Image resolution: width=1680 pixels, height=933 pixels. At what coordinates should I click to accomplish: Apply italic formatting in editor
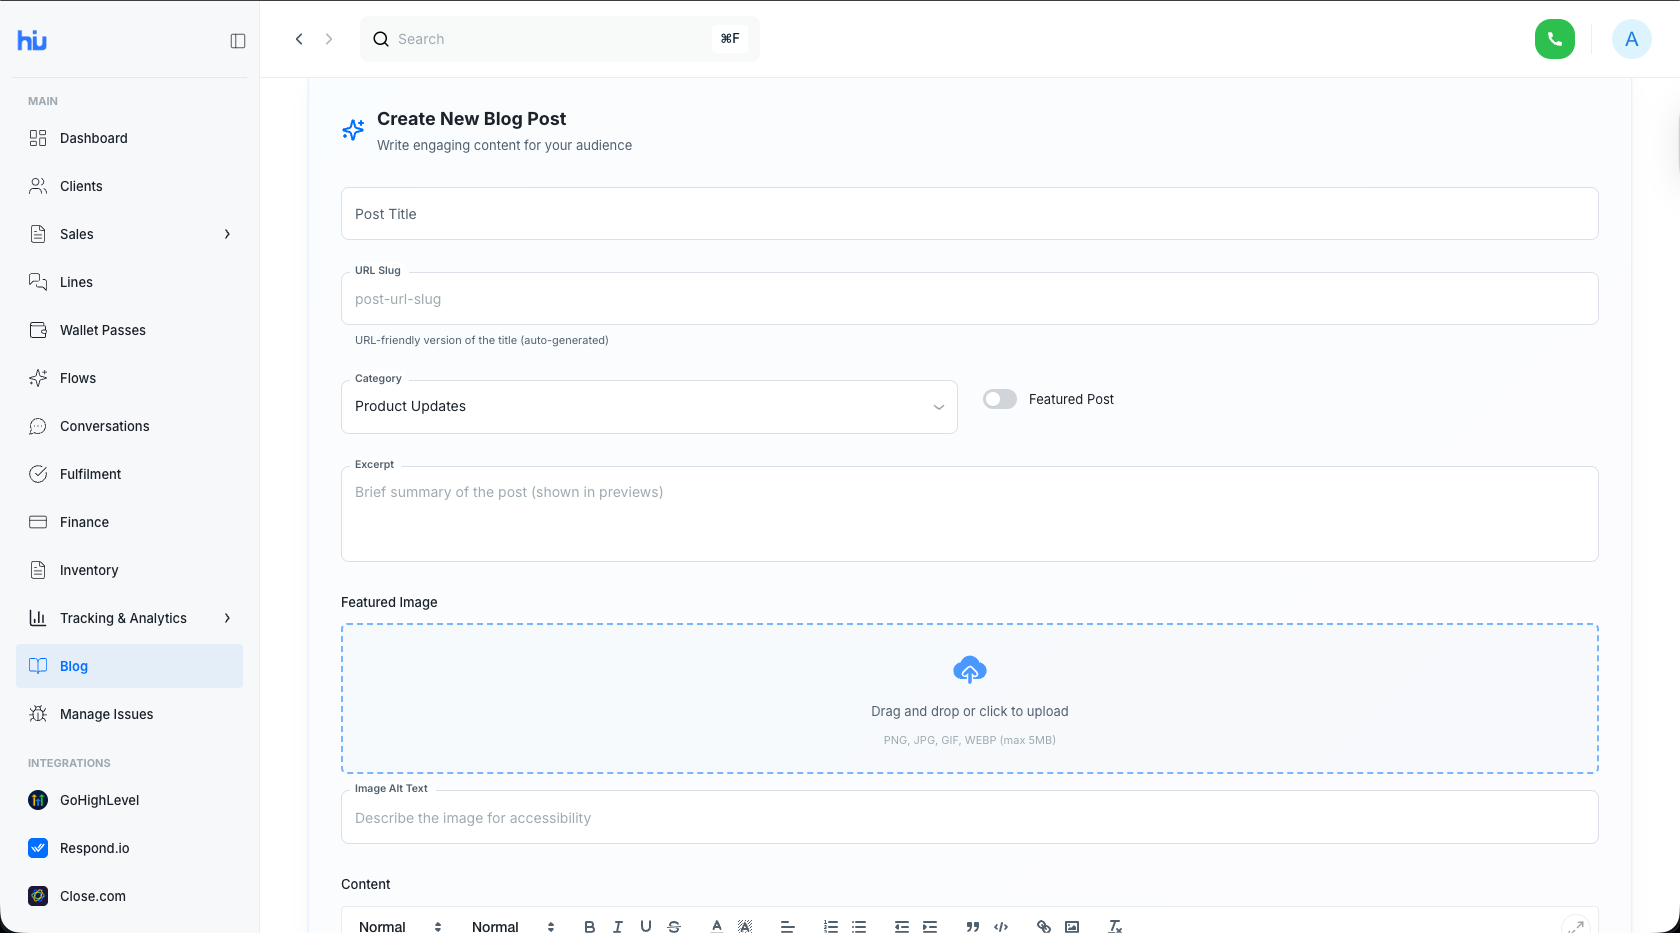pos(618,926)
